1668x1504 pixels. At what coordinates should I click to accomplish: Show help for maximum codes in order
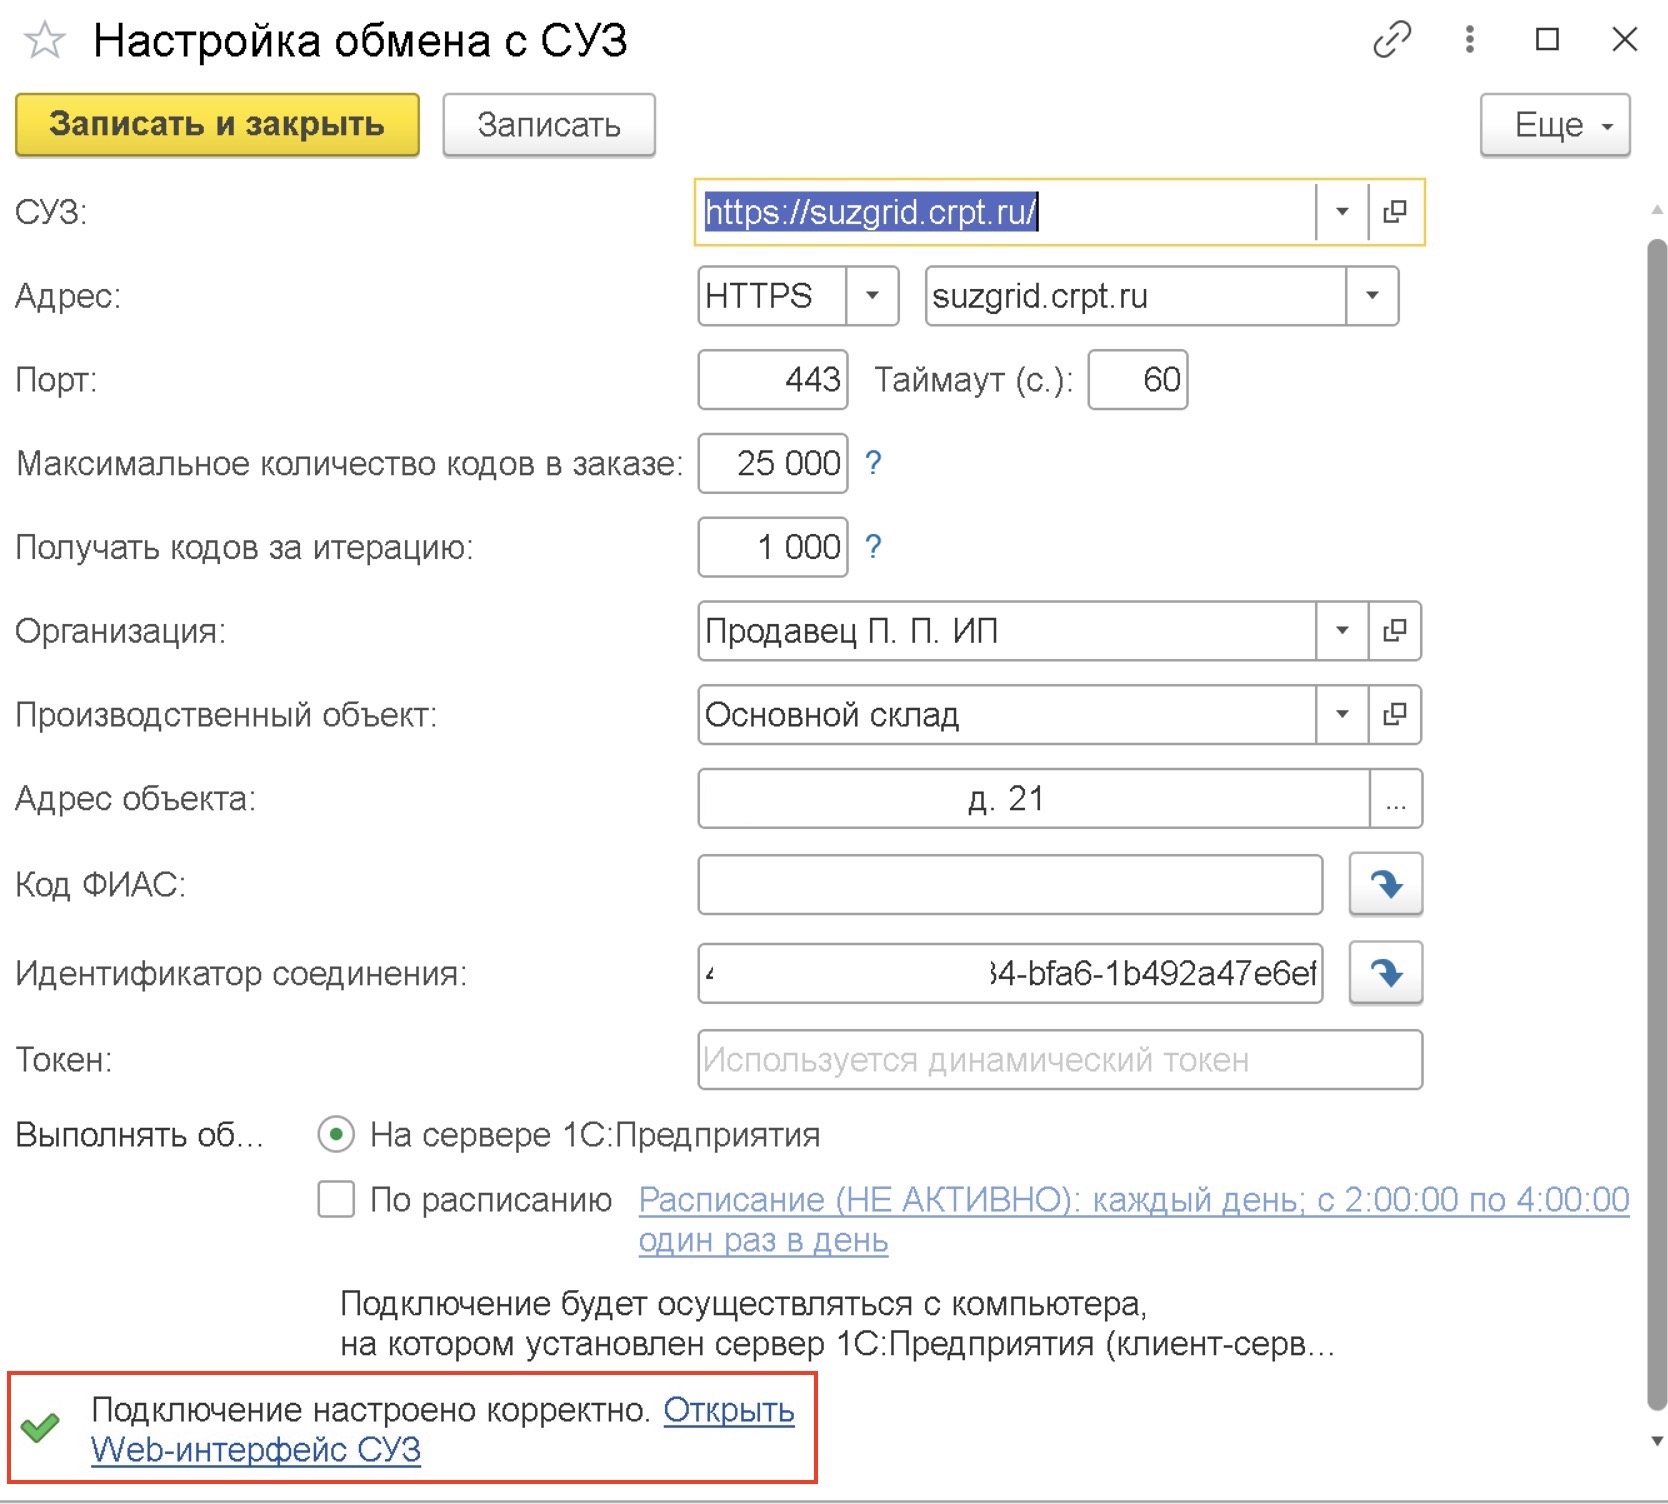coord(873,463)
